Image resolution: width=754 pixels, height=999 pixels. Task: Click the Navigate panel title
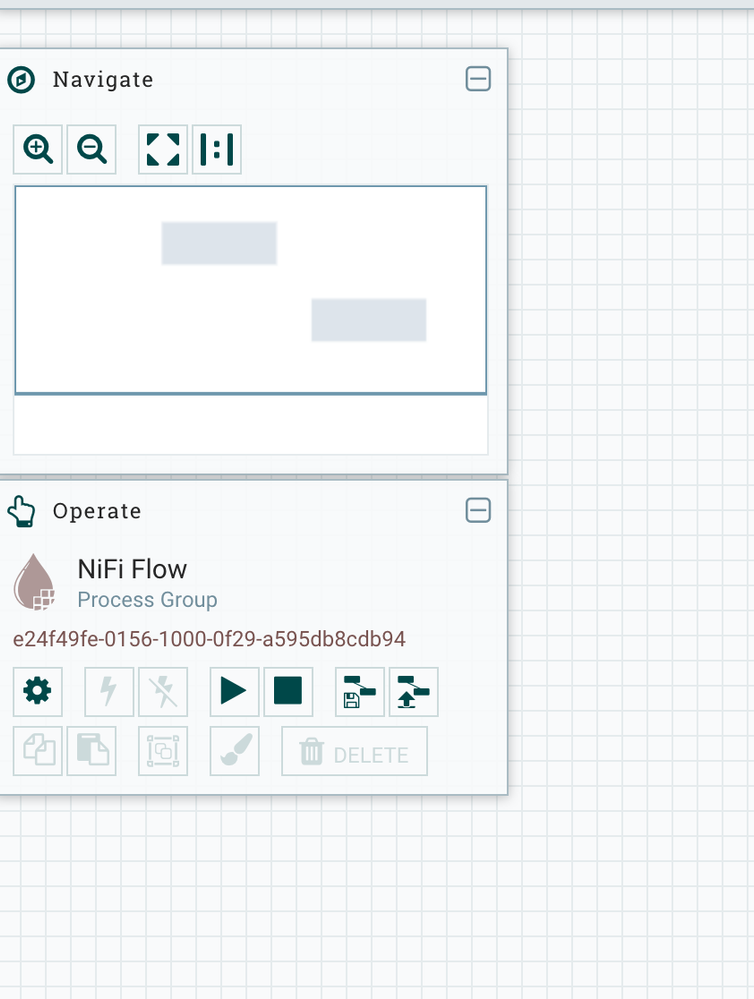click(x=103, y=80)
